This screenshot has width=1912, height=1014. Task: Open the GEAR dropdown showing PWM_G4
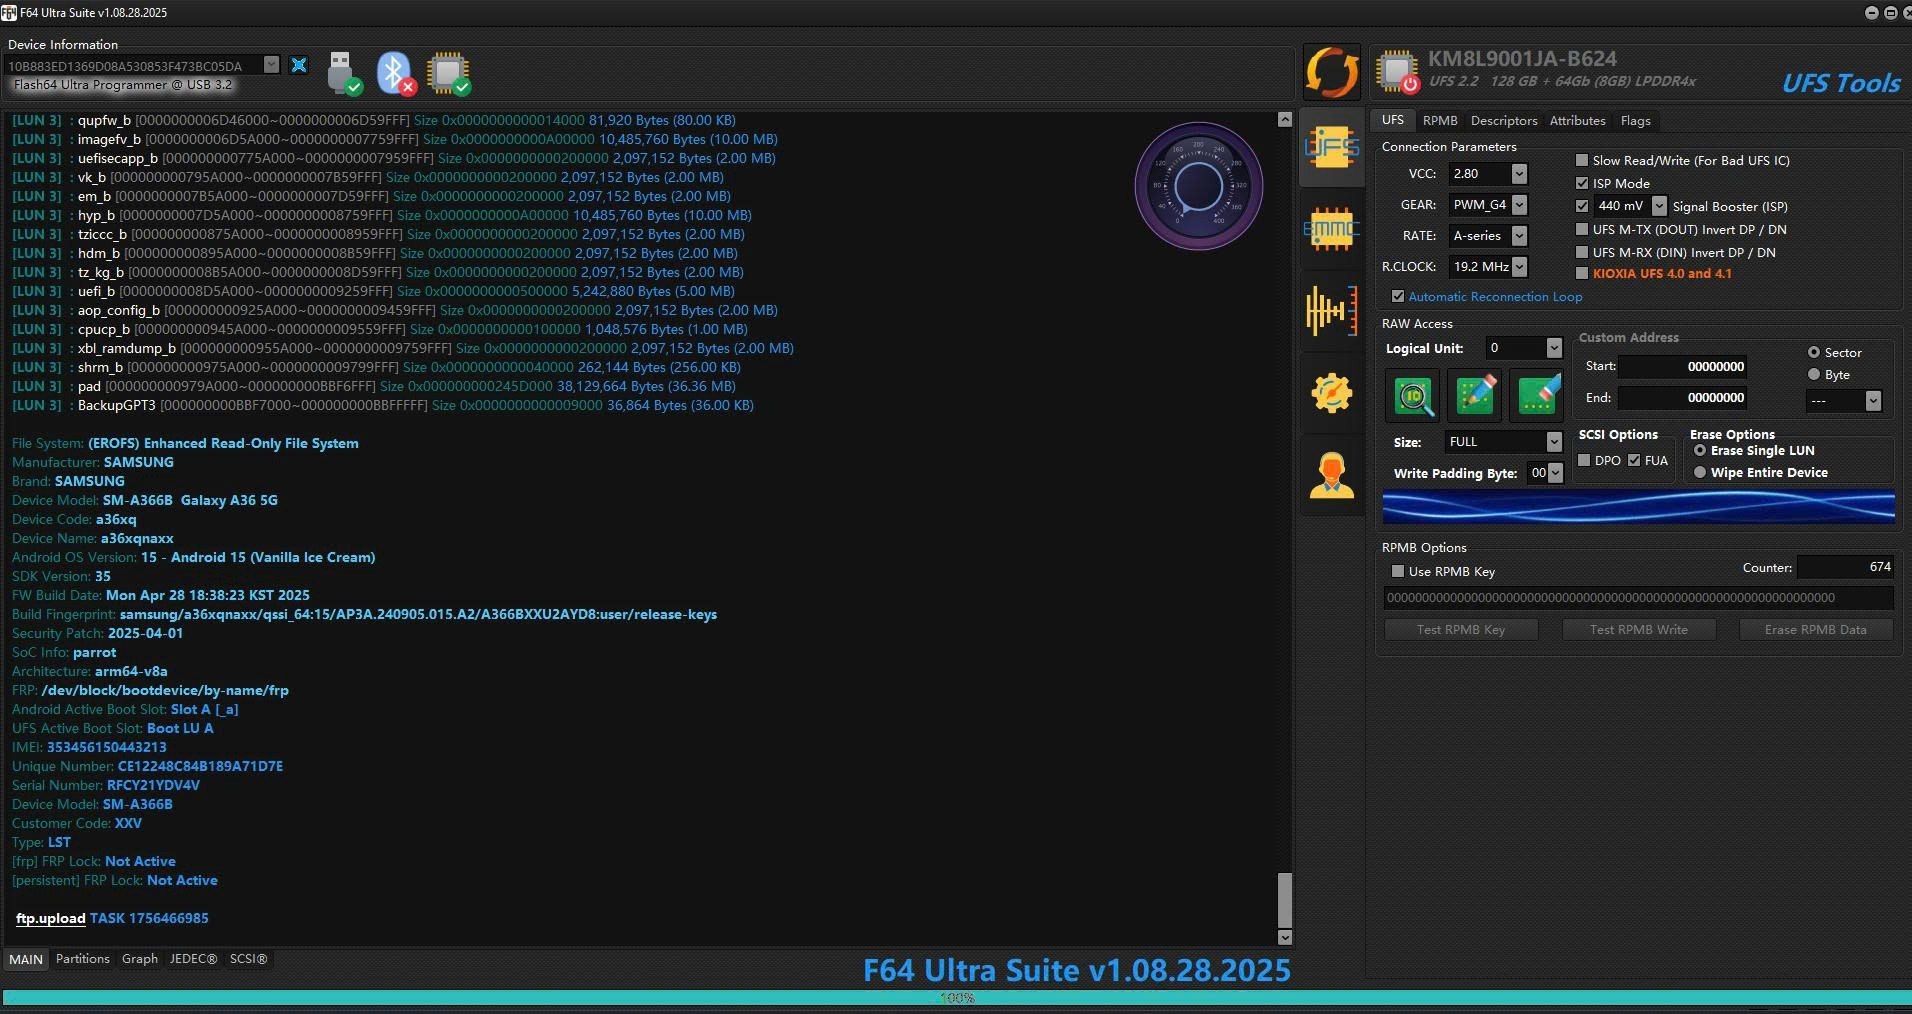click(1519, 205)
